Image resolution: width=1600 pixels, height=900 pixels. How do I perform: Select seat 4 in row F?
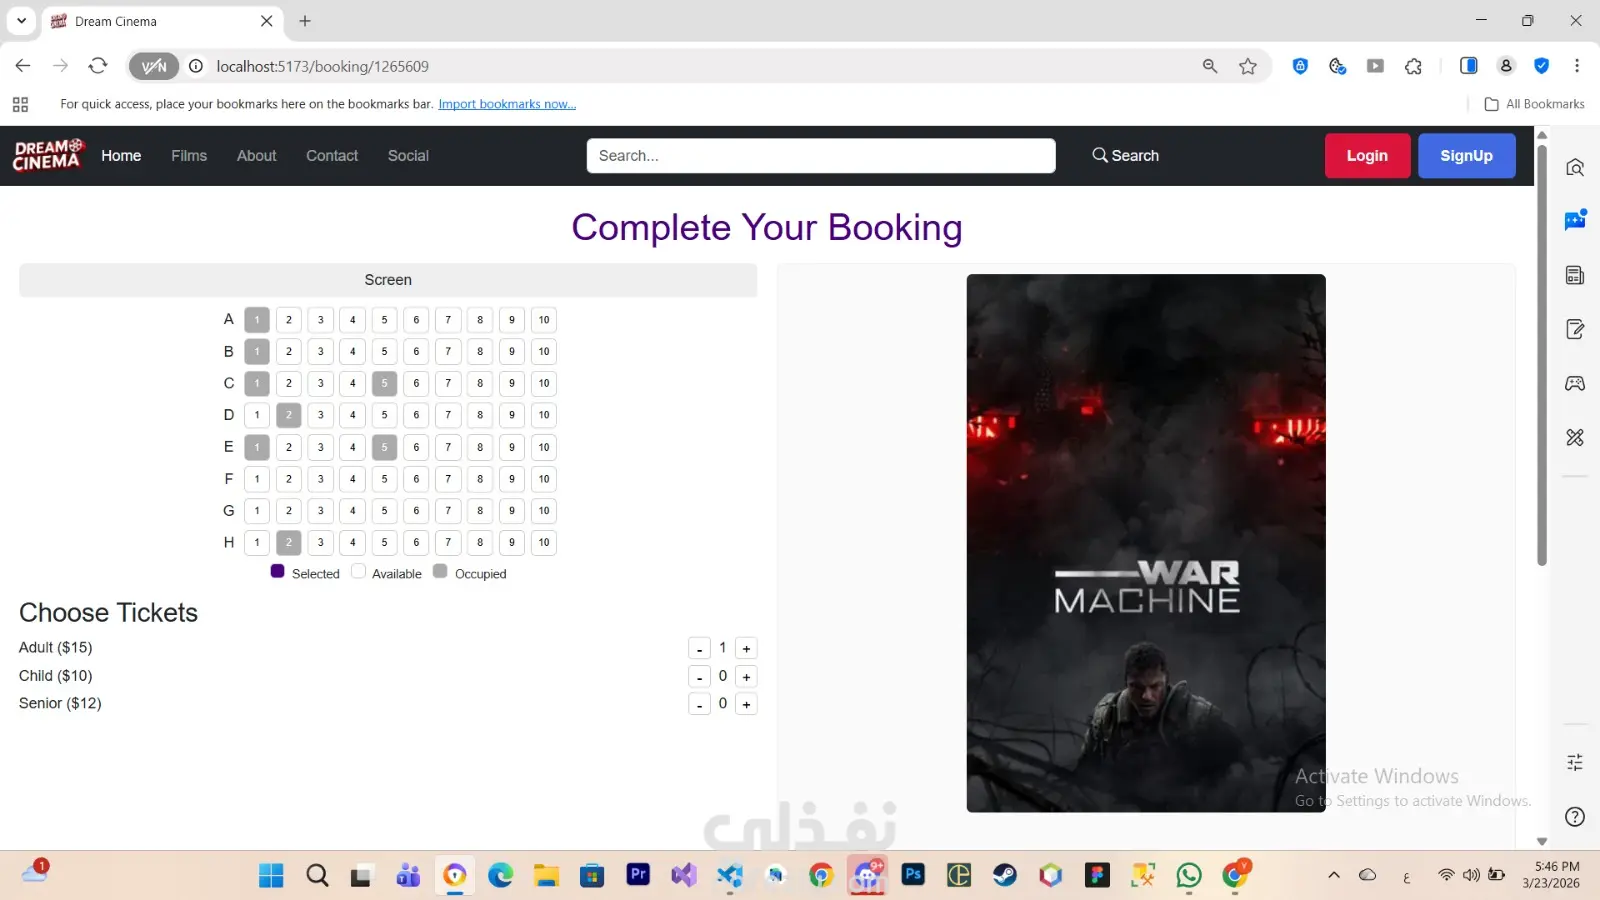[x=353, y=479]
